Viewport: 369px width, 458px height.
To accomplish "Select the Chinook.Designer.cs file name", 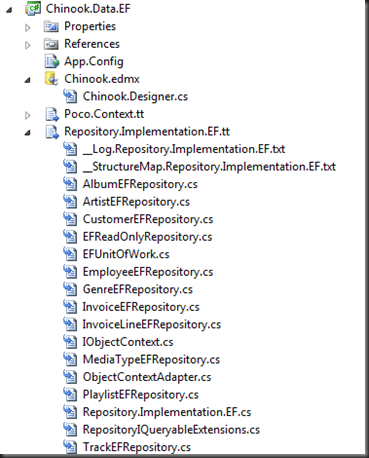I will click(x=135, y=97).
